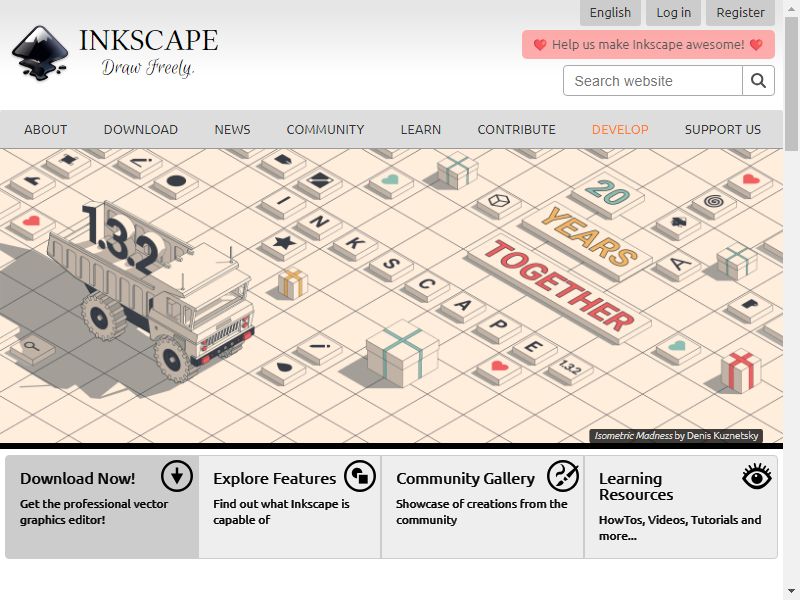Open the COMMUNITY menu

(x=326, y=130)
